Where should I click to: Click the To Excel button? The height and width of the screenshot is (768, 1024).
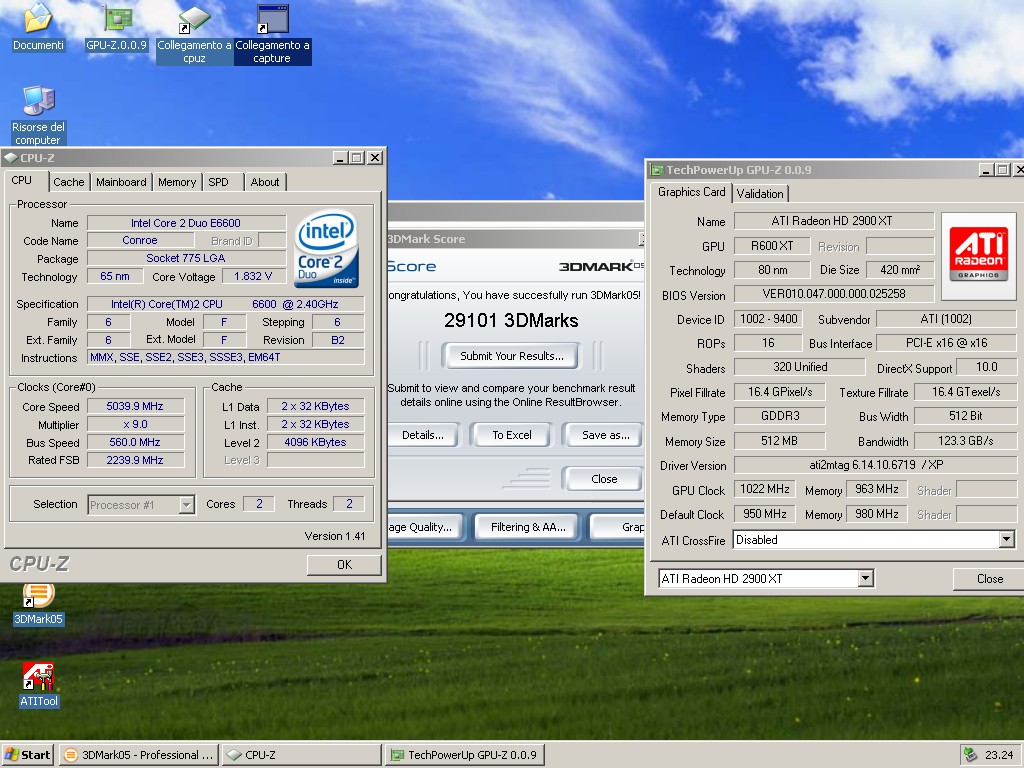[511, 435]
